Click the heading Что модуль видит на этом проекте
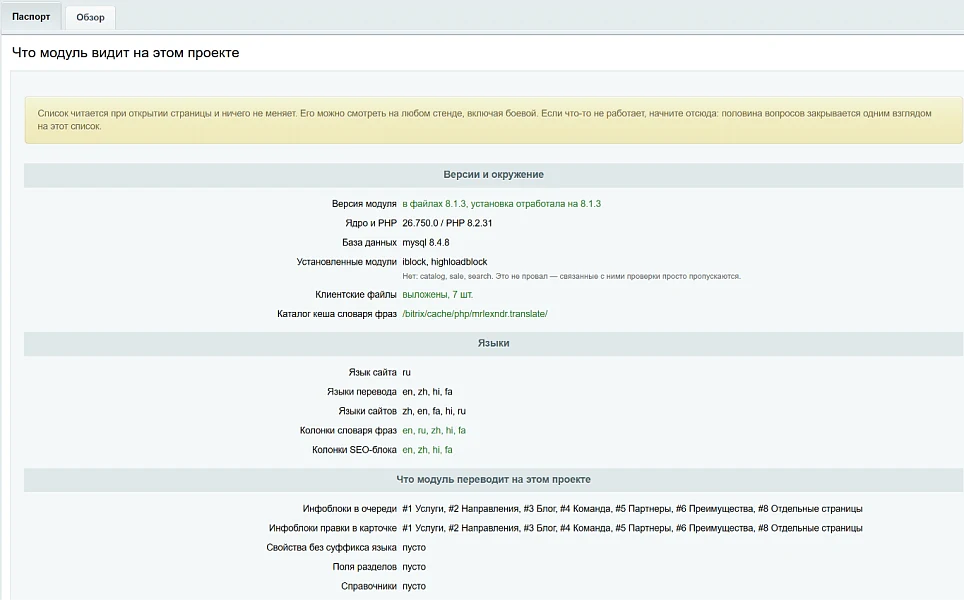964x600 pixels. pos(125,53)
